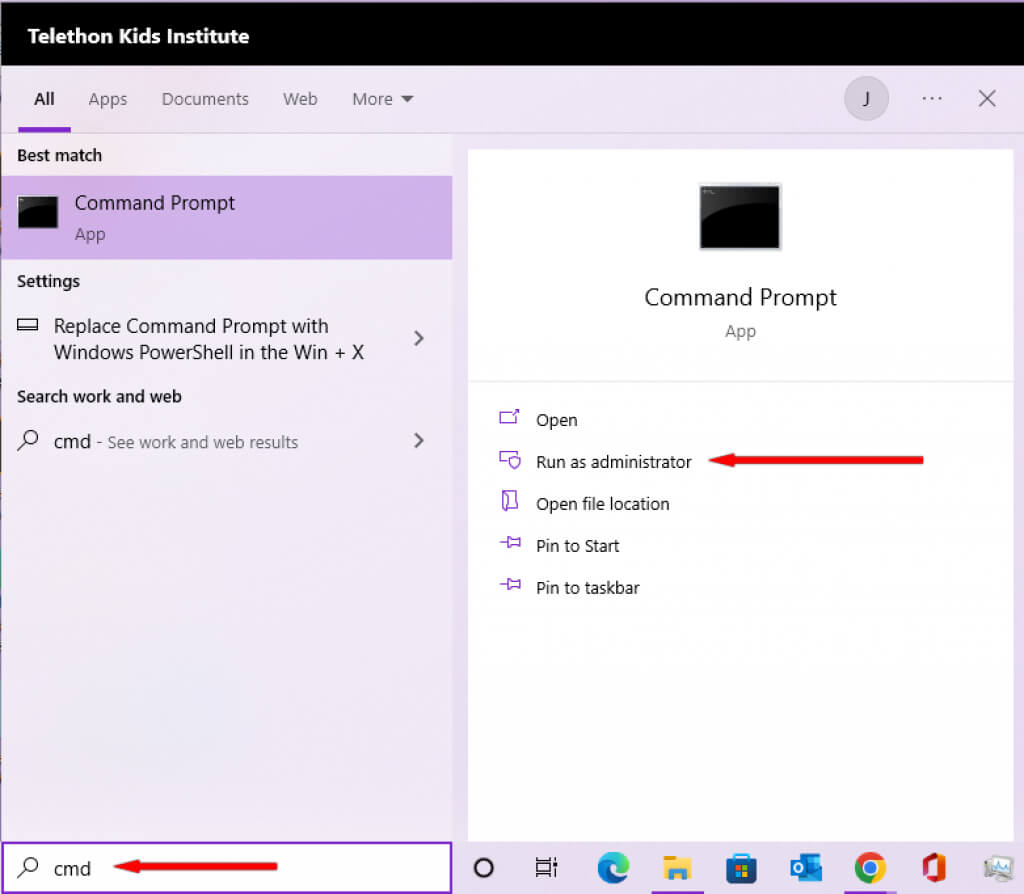This screenshot has width=1024, height=894.
Task: Expand the cmd web results chevron
Action: pyautogui.click(x=419, y=441)
